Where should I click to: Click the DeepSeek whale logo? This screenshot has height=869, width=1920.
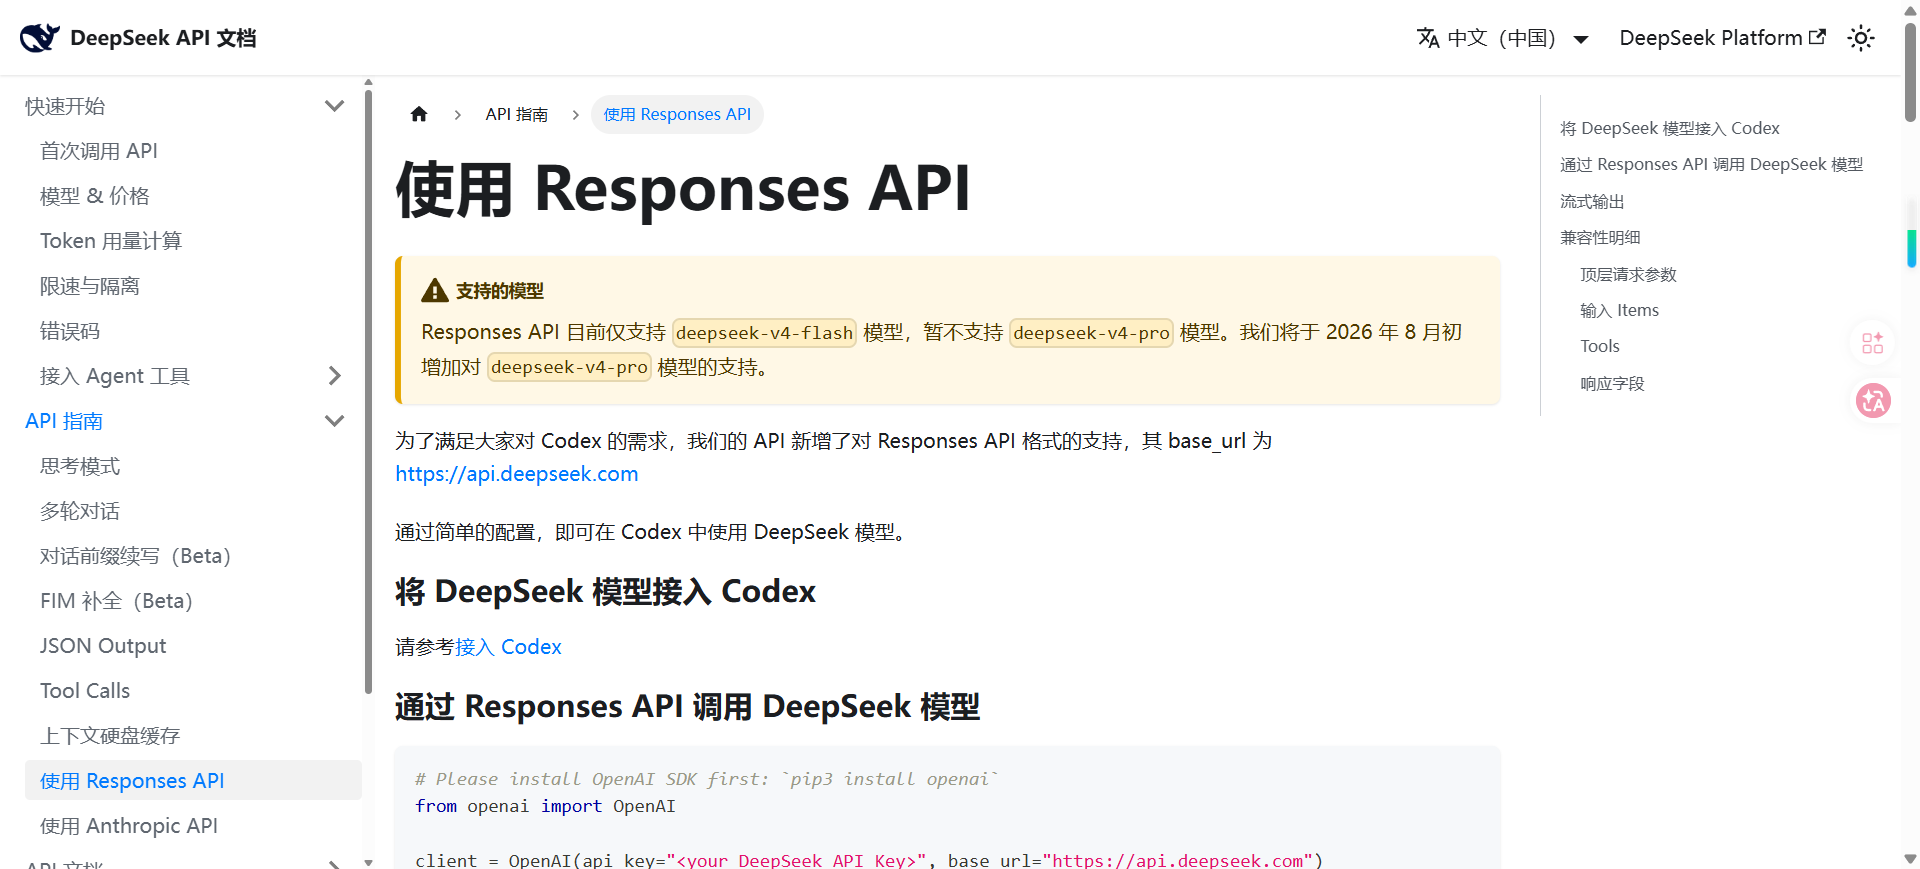(40, 38)
